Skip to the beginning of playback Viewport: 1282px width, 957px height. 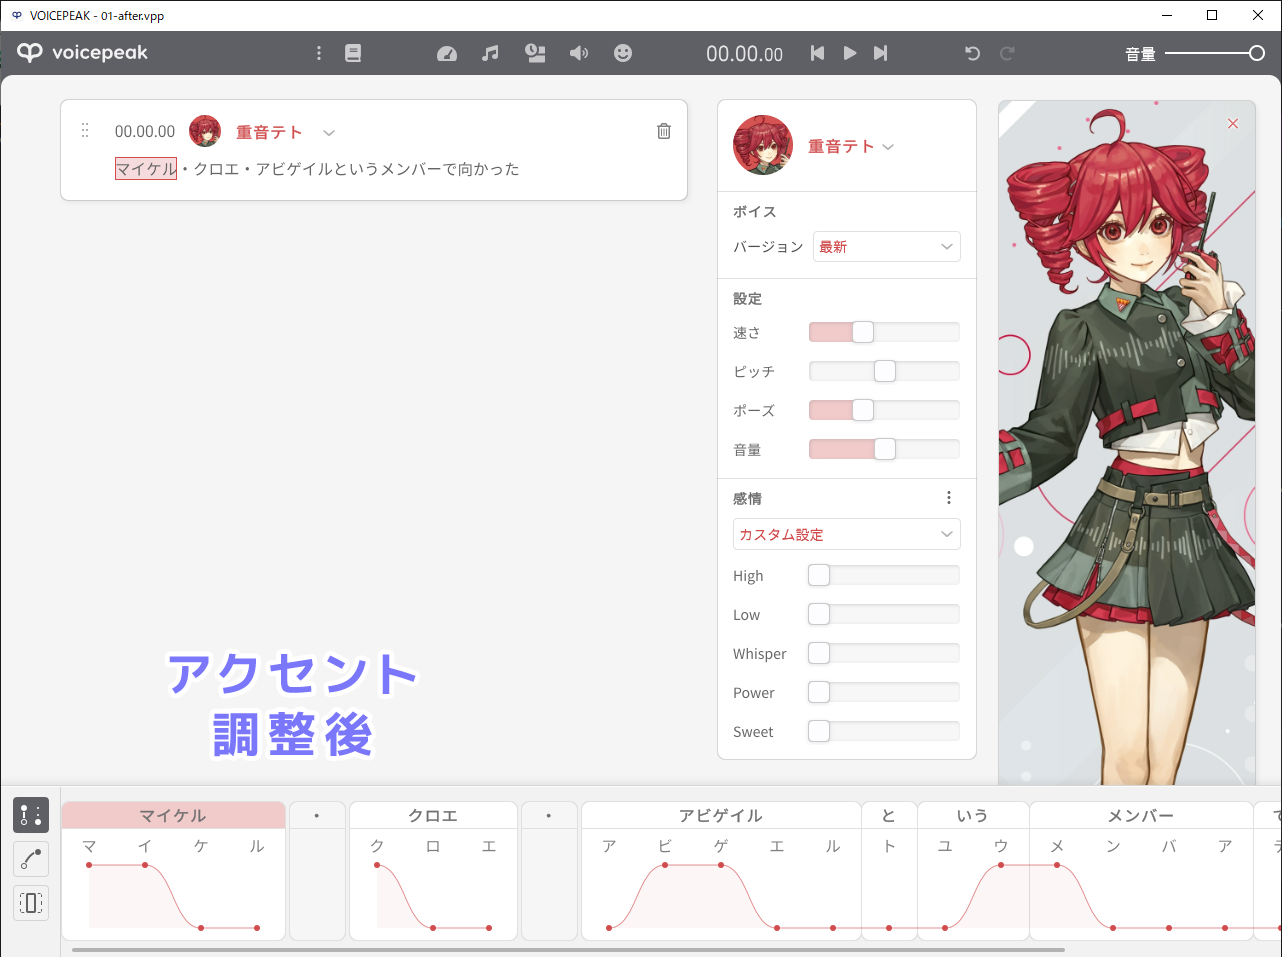point(817,53)
